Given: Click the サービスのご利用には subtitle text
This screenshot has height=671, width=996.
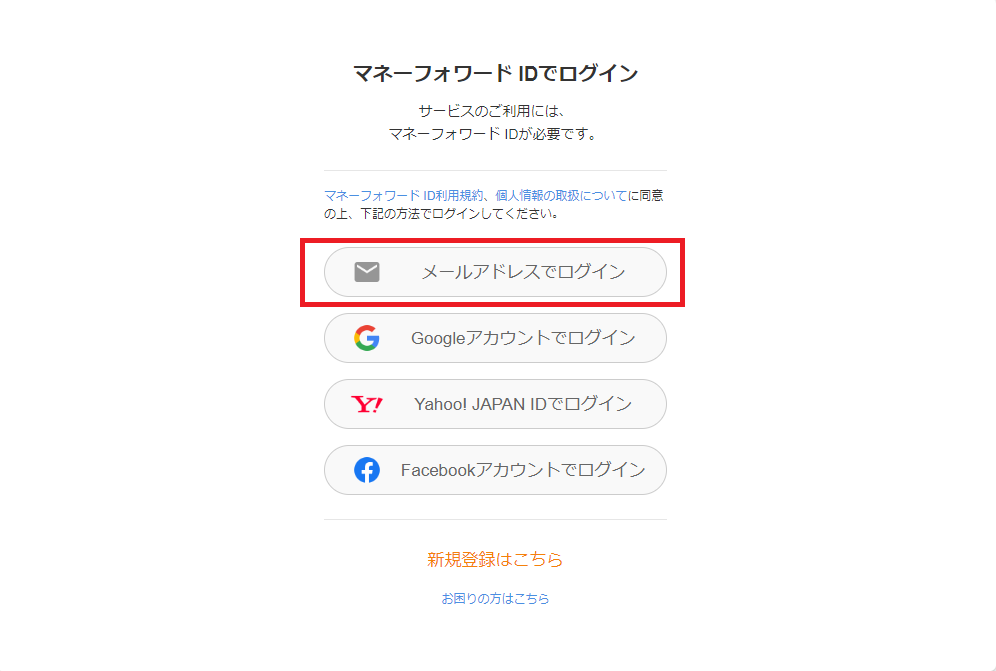Looking at the screenshot, I should (x=492, y=111).
